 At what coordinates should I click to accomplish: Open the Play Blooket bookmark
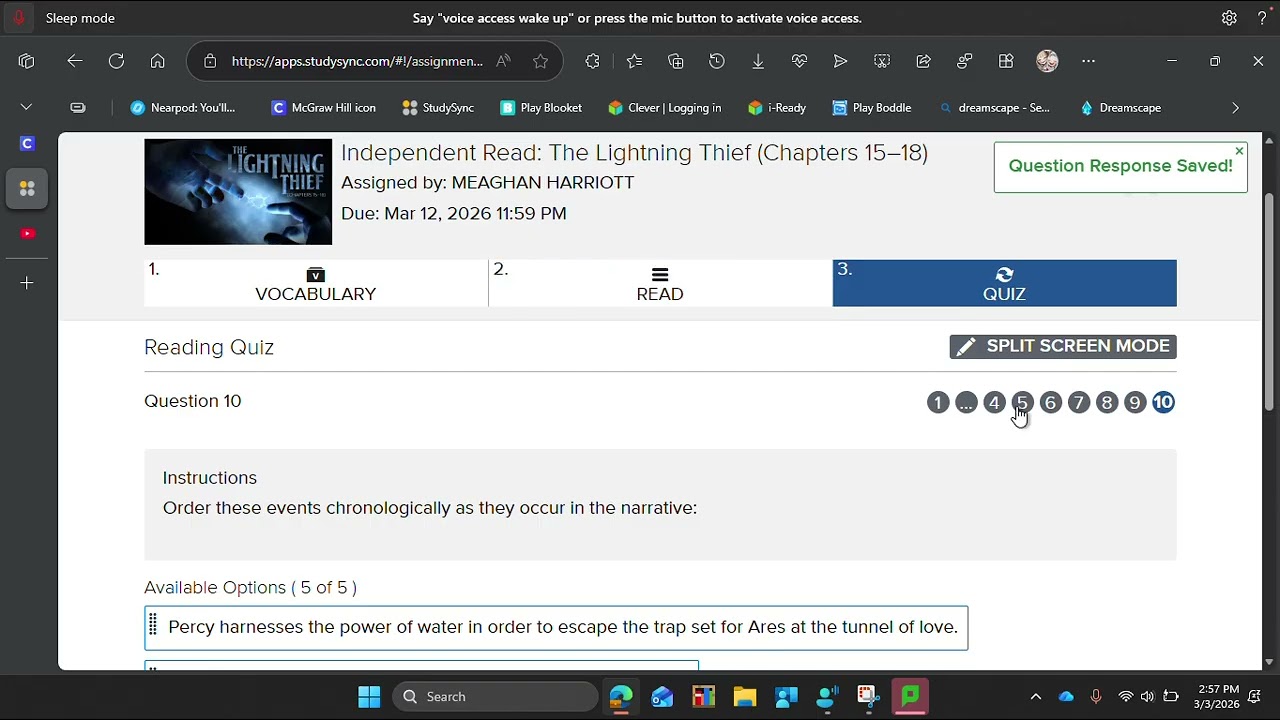click(541, 108)
